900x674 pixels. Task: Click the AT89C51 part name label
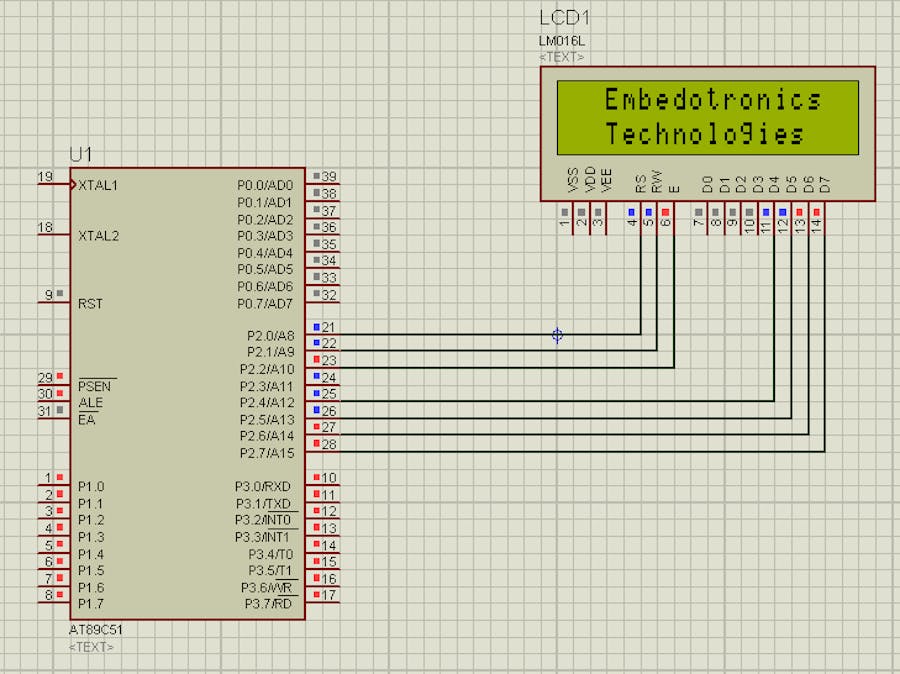[96, 630]
